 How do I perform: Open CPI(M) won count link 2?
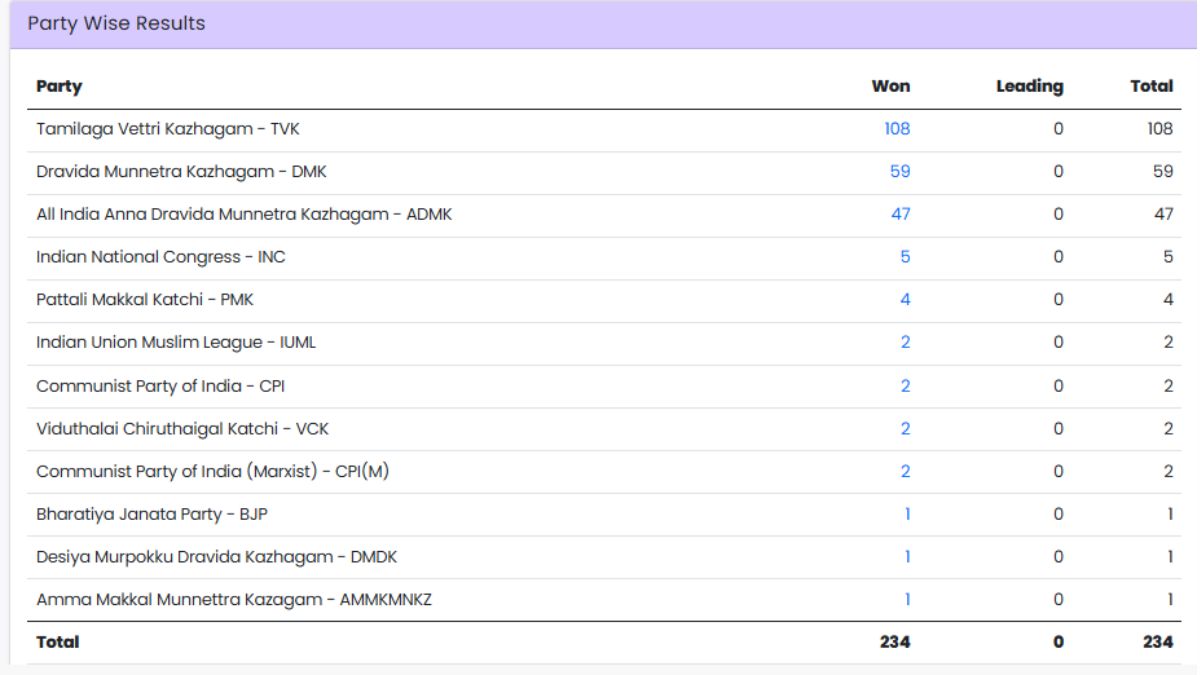click(905, 471)
